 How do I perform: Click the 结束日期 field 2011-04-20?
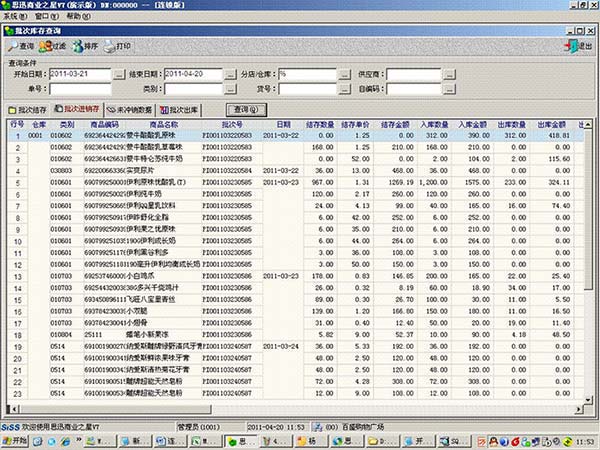193,74
